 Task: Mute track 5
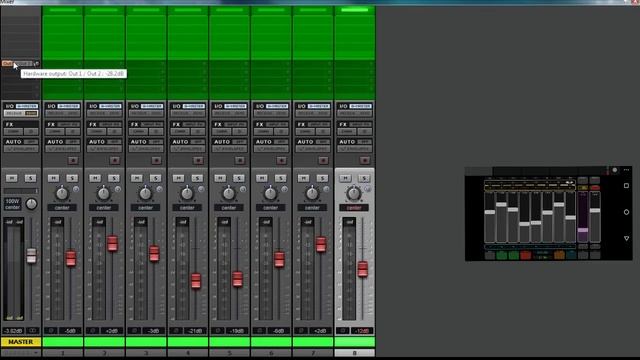click(x=220, y=178)
